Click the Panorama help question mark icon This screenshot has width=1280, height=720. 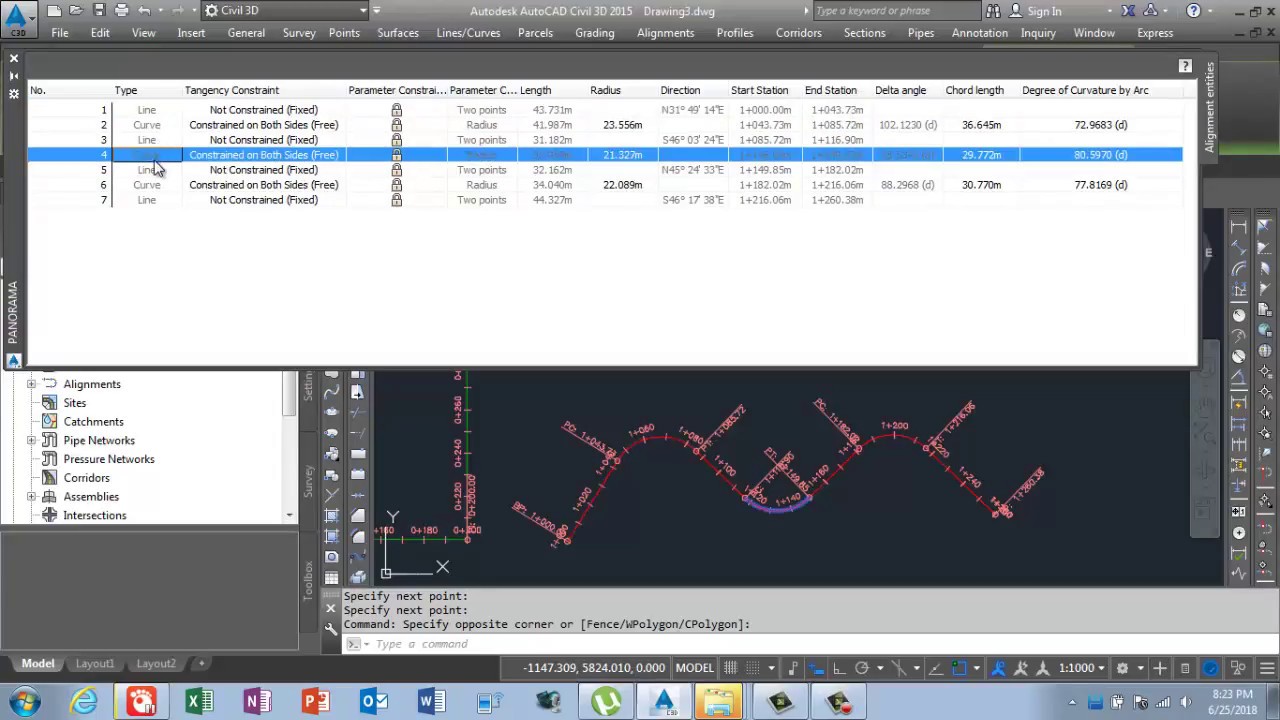click(x=1185, y=66)
